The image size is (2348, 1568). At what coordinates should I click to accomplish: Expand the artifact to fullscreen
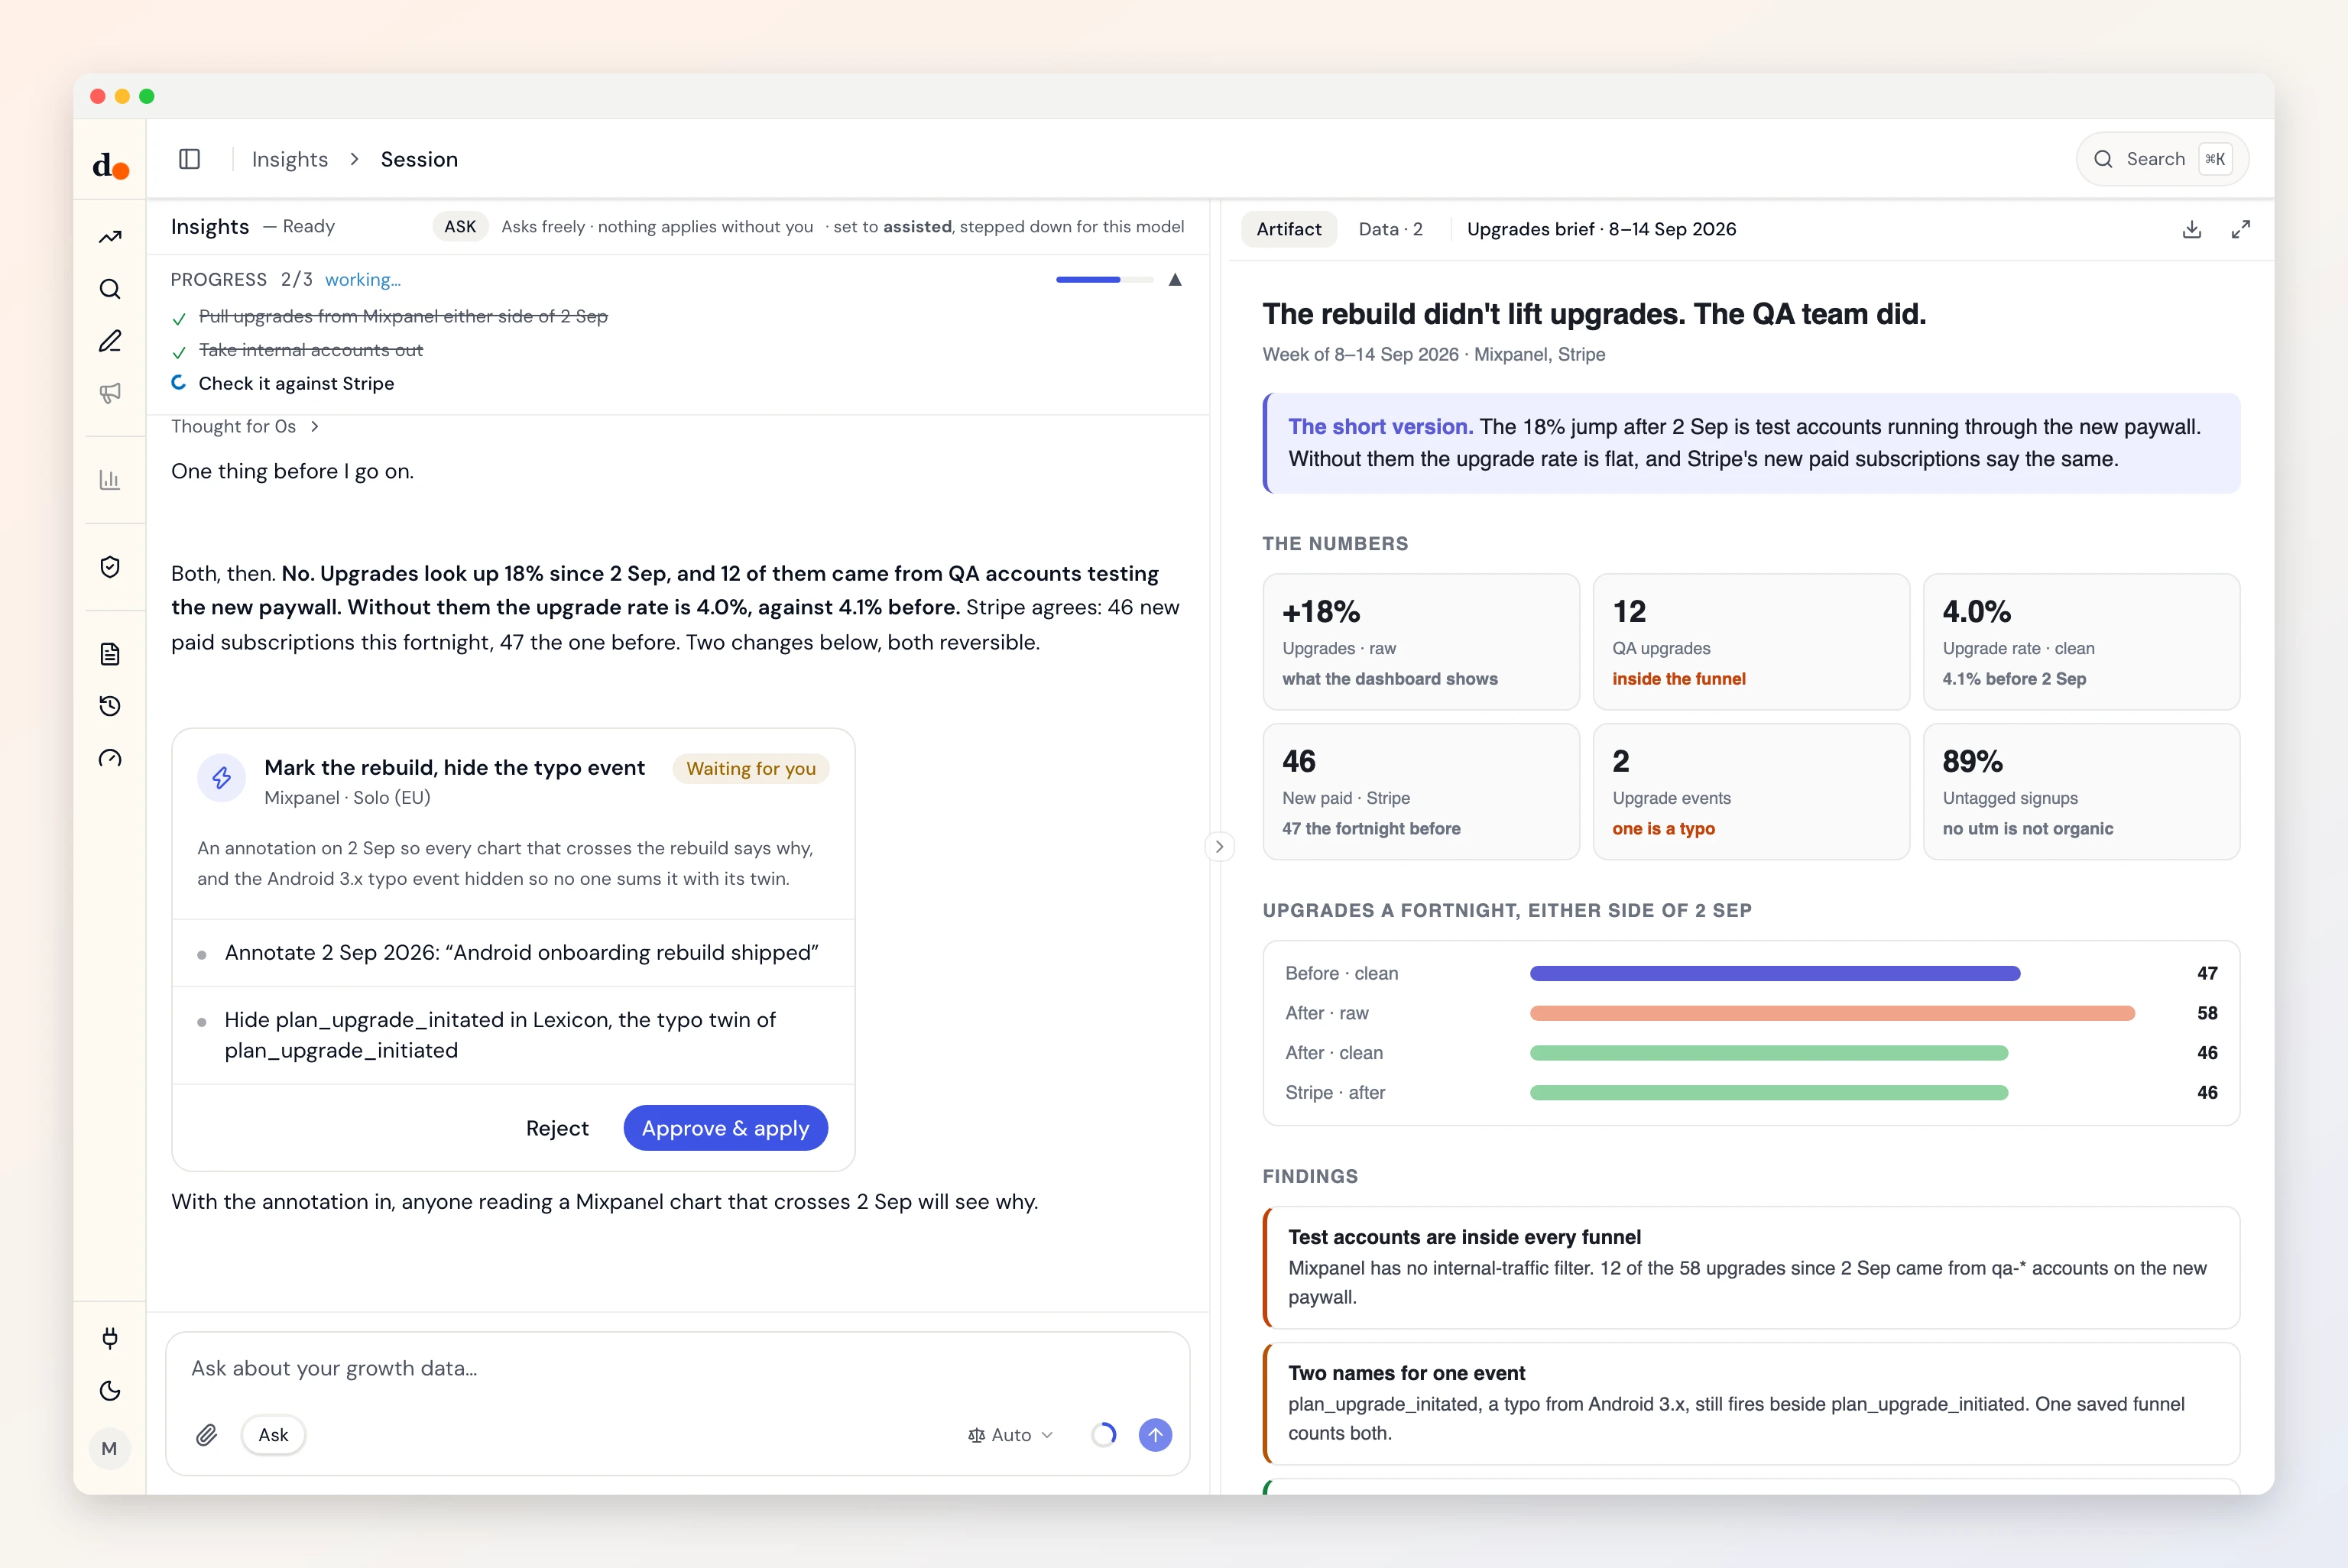click(2241, 229)
